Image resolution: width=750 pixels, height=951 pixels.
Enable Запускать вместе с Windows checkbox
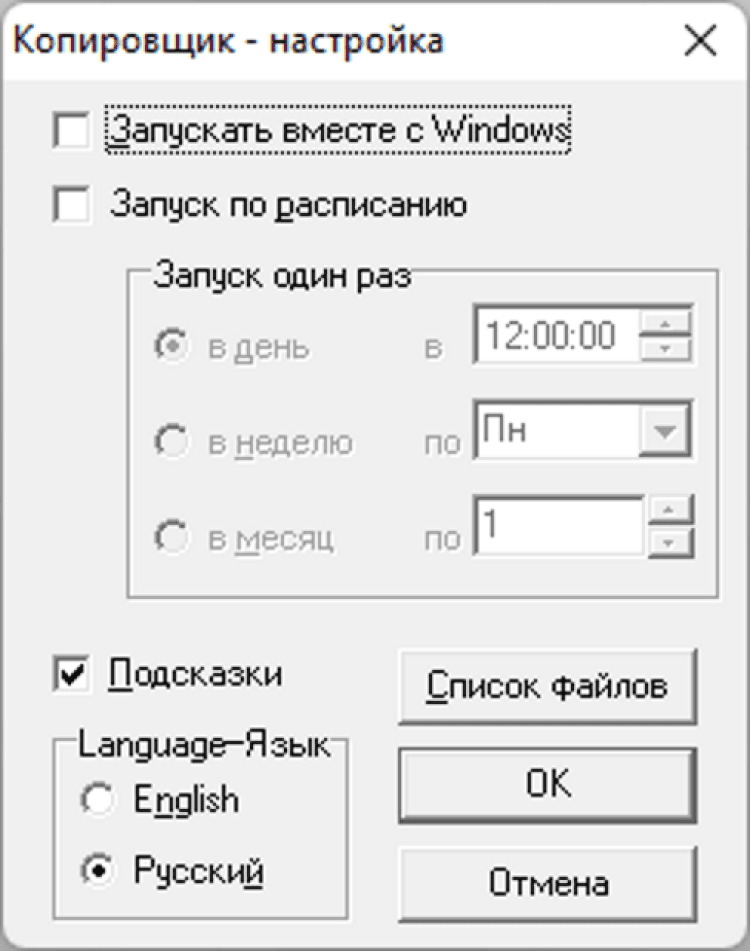71,131
